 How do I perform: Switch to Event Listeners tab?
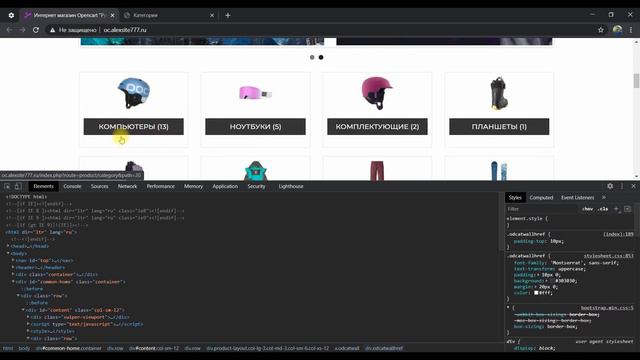point(578,198)
